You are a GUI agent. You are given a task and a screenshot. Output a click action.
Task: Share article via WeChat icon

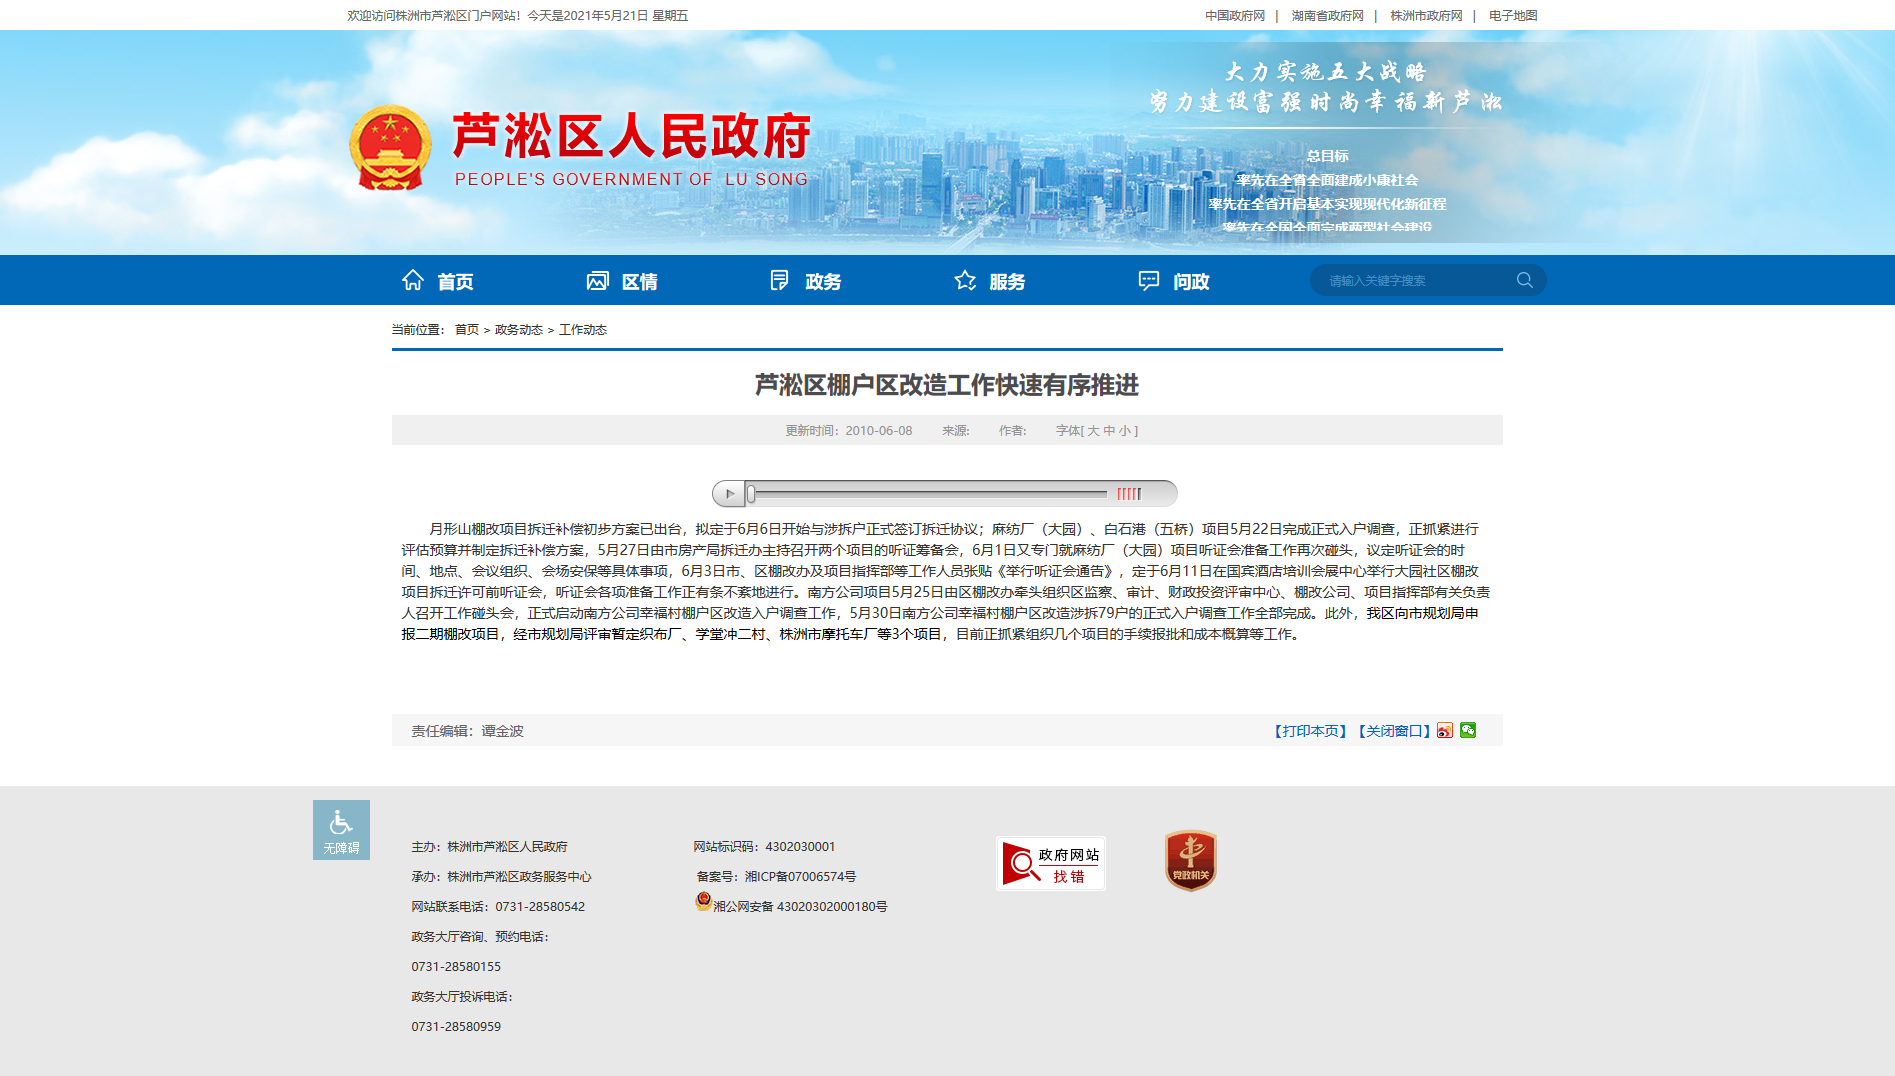pos(1468,730)
